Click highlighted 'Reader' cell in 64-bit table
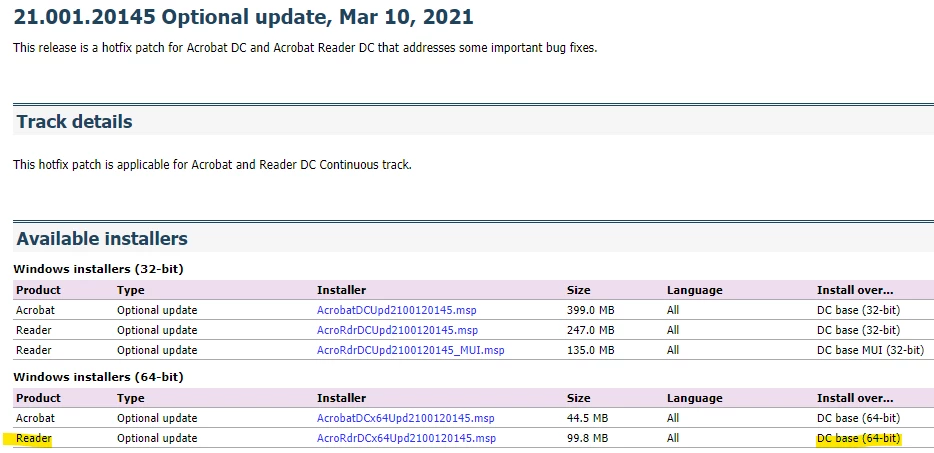934x453 pixels. (33, 439)
